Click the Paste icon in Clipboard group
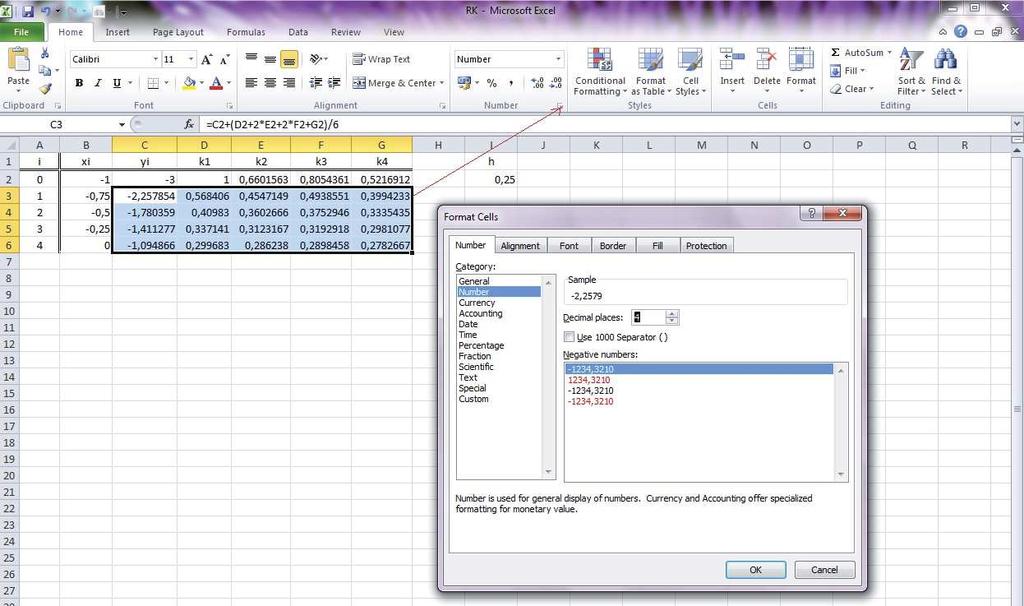The height and width of the screenshot is (606, 1024). 18,60
